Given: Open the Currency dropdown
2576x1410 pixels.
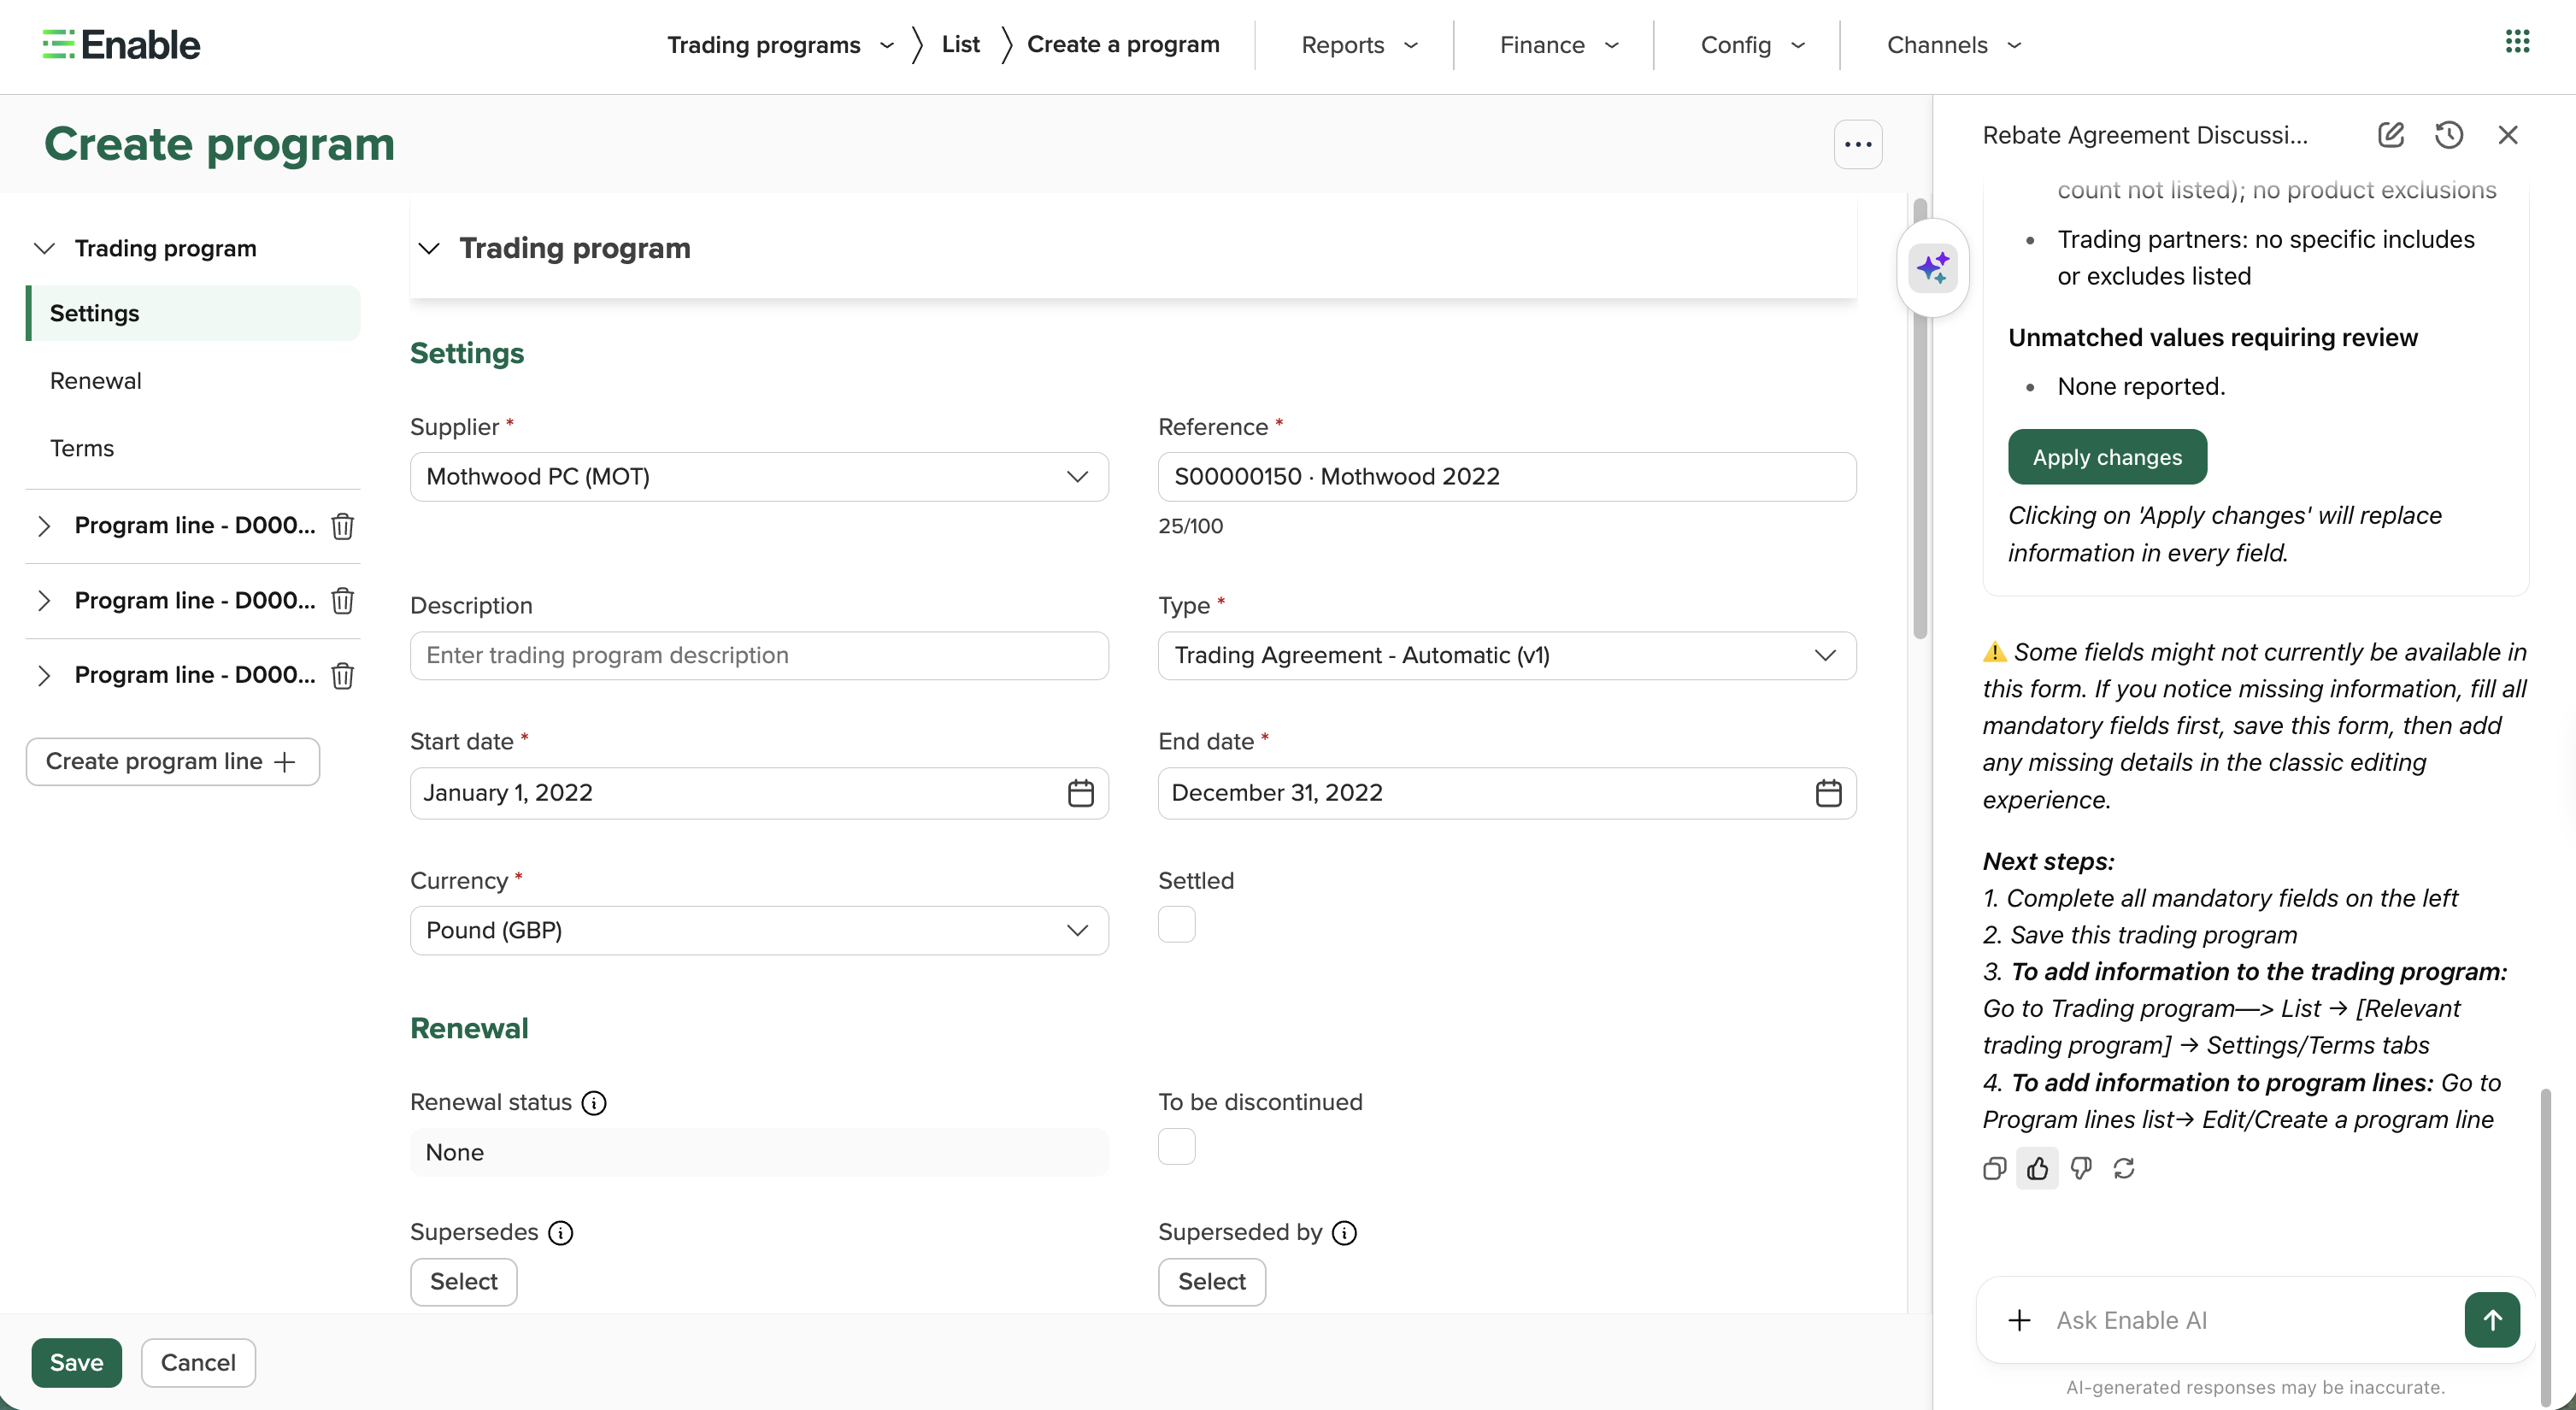Looking at the screenshot, I should (x=759, y=931).
